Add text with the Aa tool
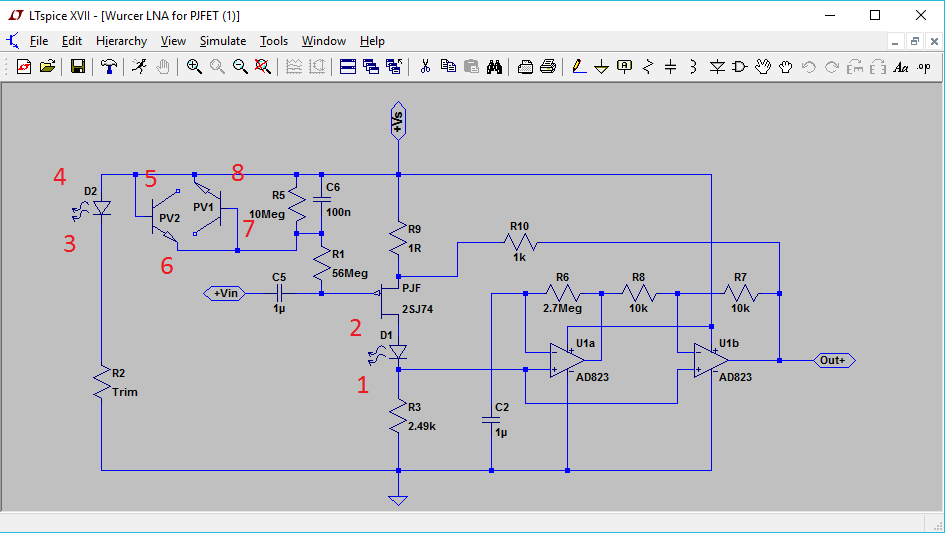The image size is (945, 533). [901, 66]
